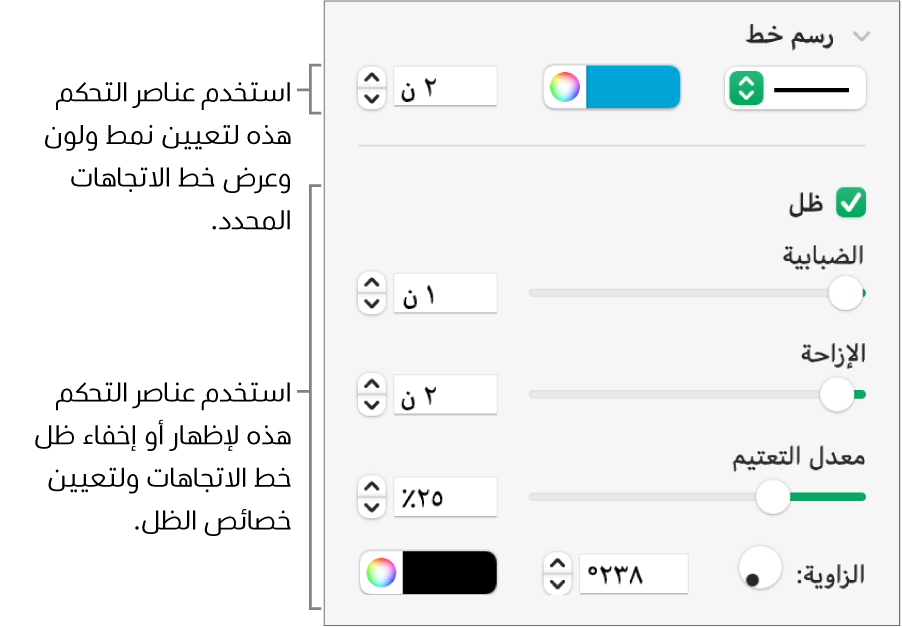Open the color wheel for line color
Viewport: 902px width, 627px height.
[565, 88]
